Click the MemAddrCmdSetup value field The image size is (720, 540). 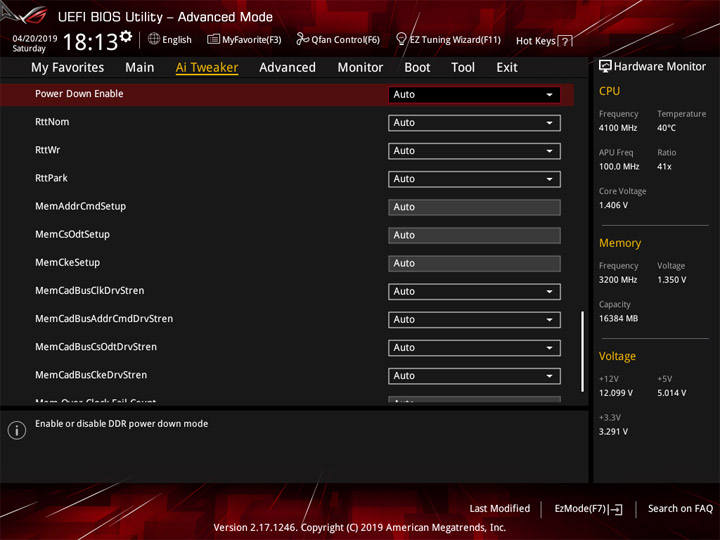click(x=474, y=207)
